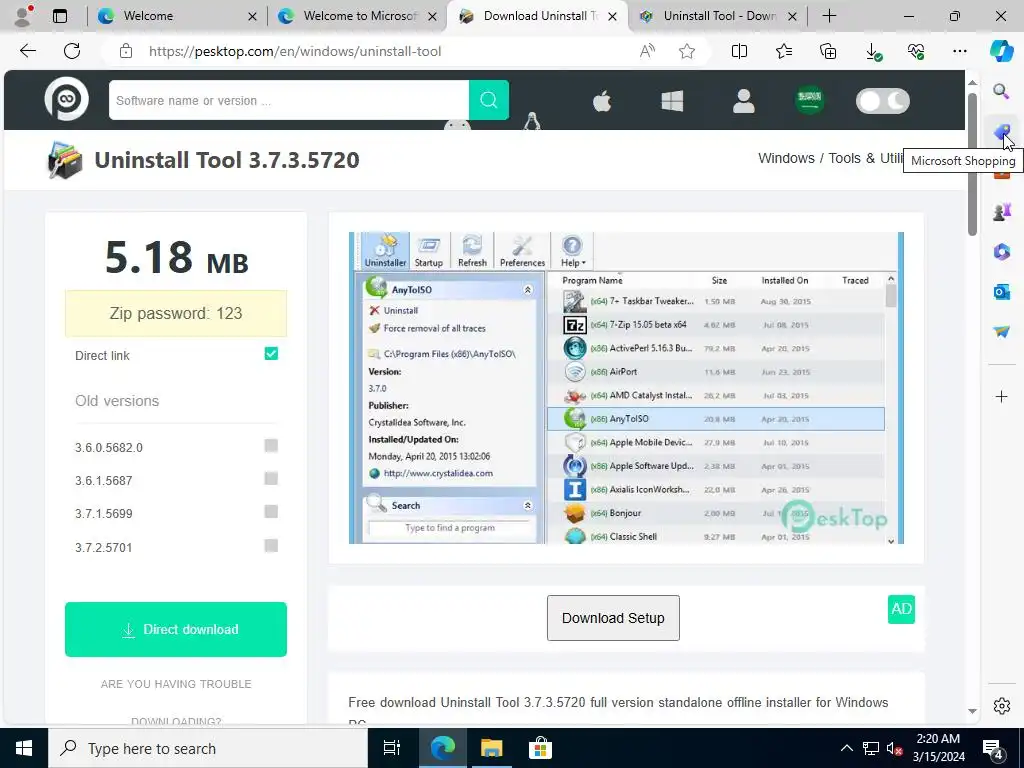Viewport: 1024px width, 768px height.
Task: Open the Windows Start menu
Action: coord(24,748)
